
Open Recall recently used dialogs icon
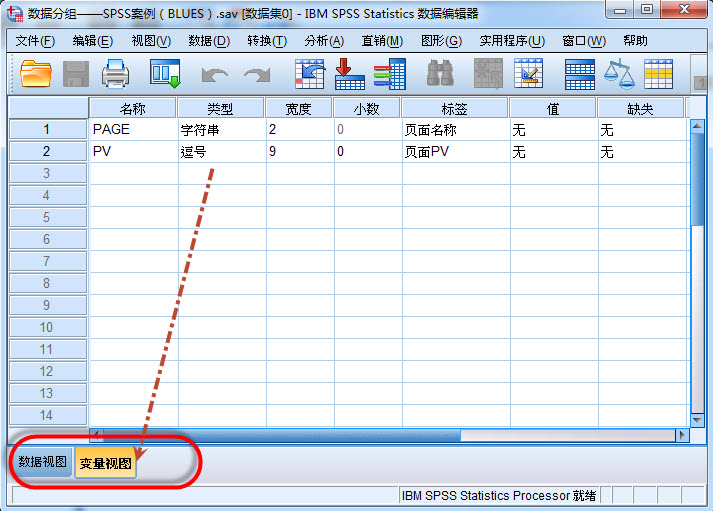pos(166,74)
